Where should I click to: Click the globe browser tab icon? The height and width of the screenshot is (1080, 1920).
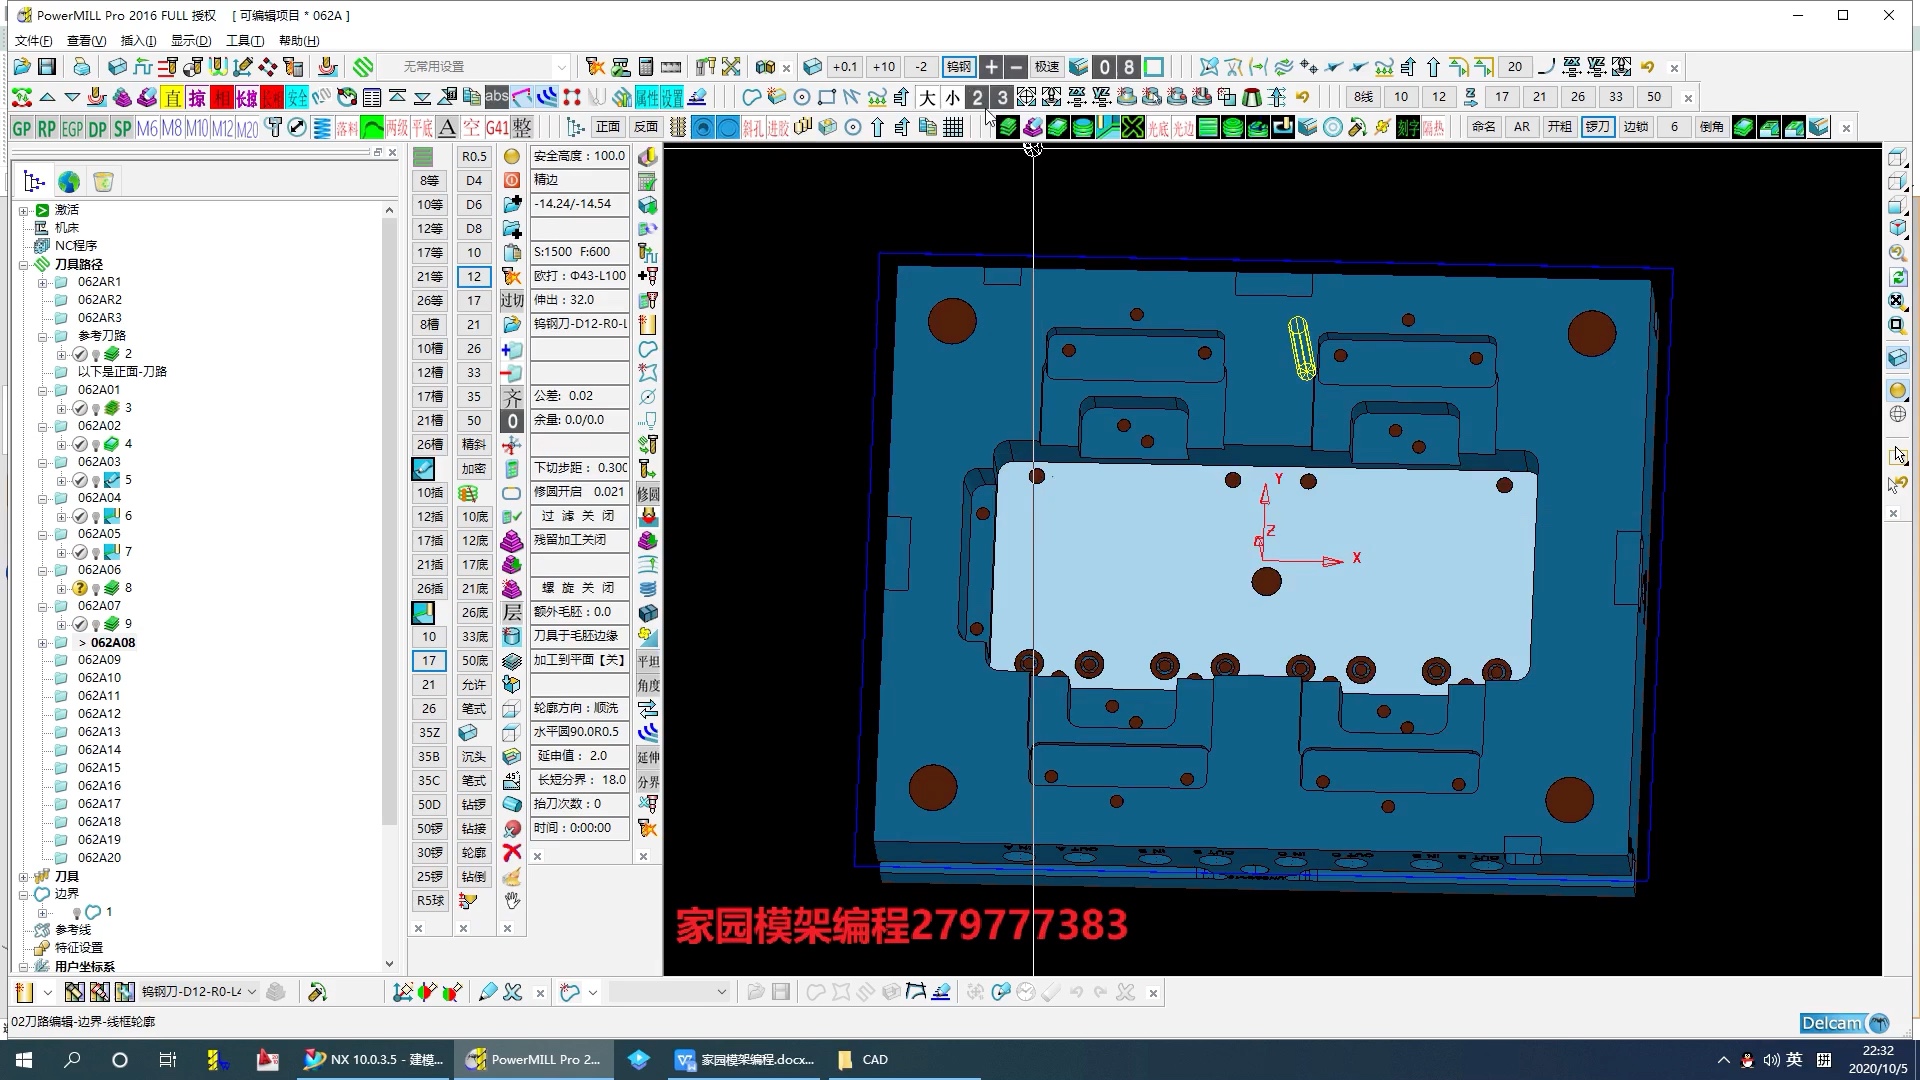click(x=69, y=182)
